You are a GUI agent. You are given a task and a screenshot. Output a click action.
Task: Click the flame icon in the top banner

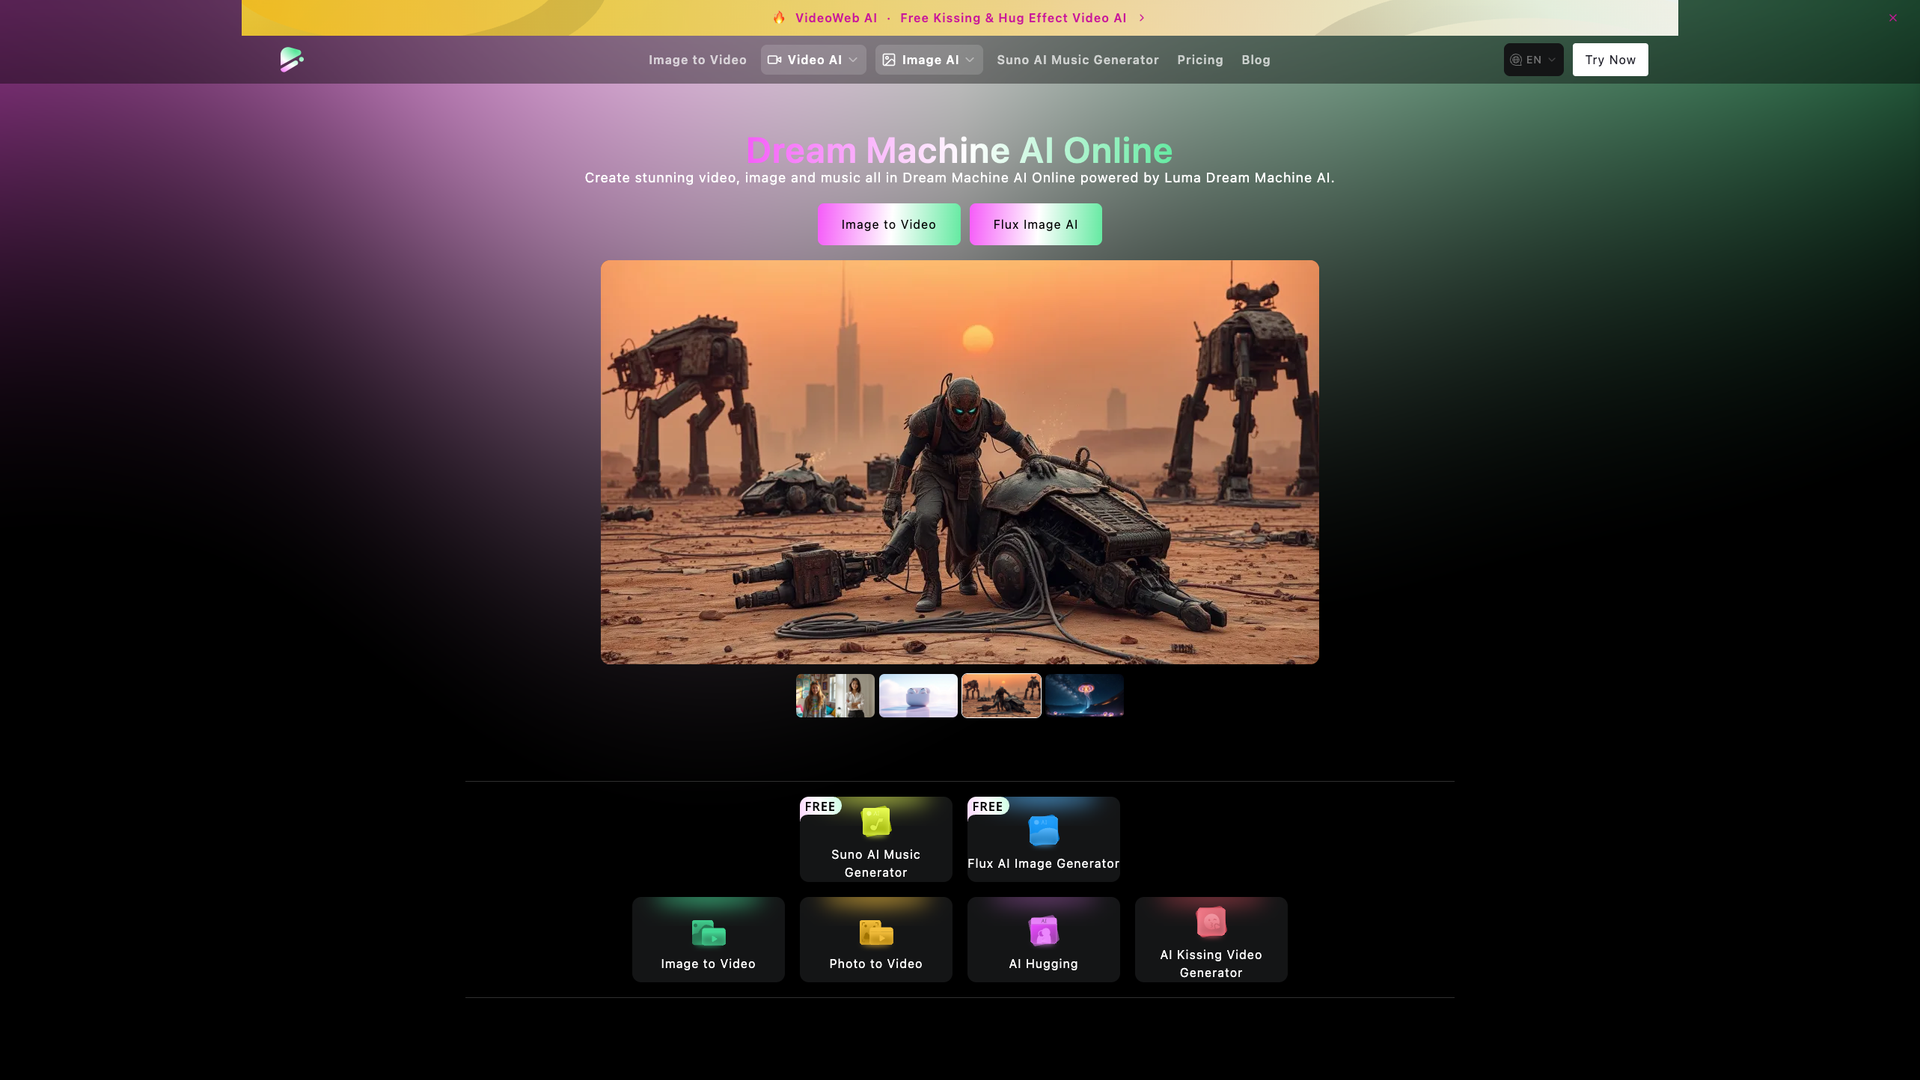pyautogui.click(x=779, y=17)
